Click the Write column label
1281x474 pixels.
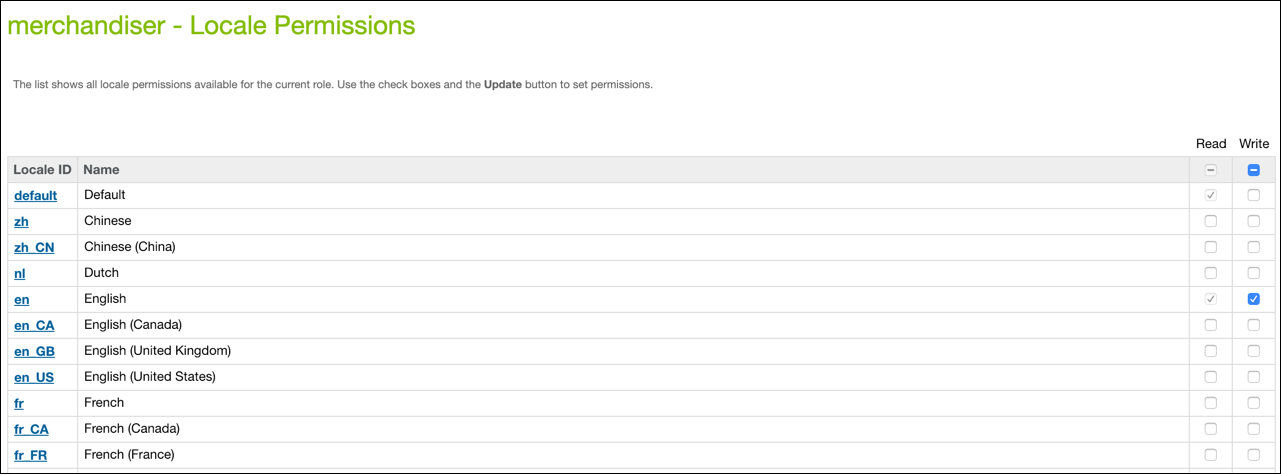(x=1254, y=144)
